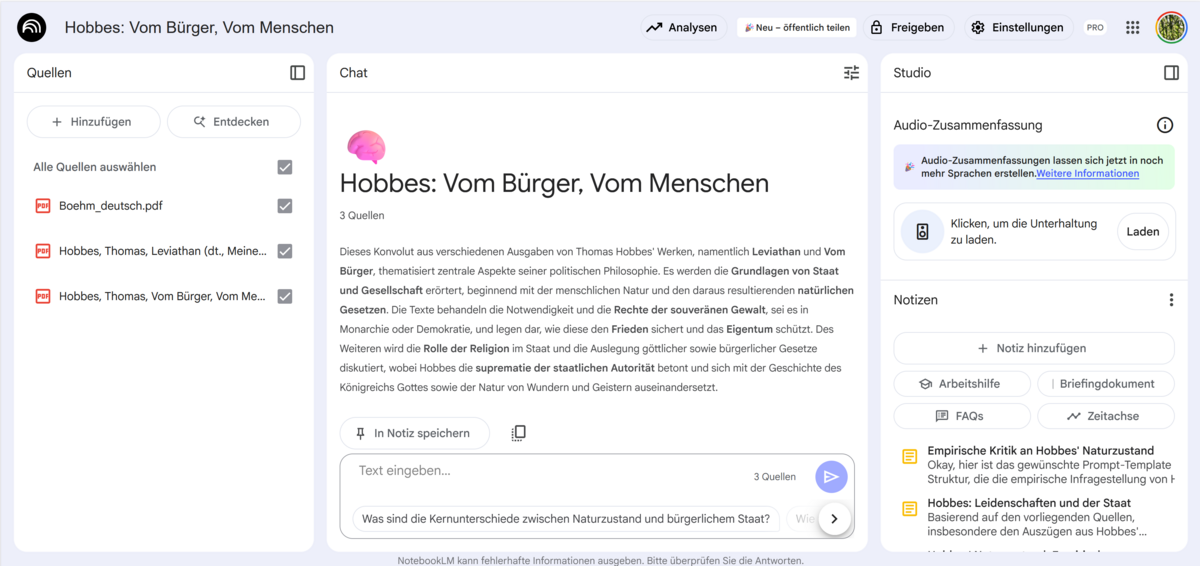This screenshot has height=566, width=1200.
Task: Open the Google apps grid
Action: pos(1132,28)
